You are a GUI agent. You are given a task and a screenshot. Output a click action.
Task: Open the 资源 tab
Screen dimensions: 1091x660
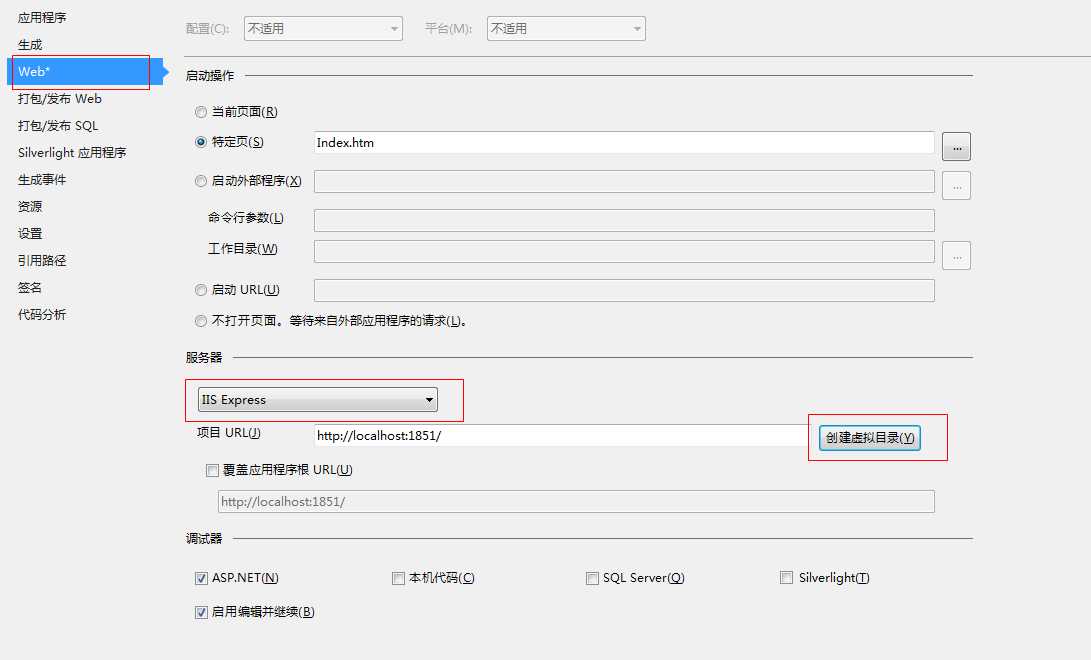[x=30, y=207]
